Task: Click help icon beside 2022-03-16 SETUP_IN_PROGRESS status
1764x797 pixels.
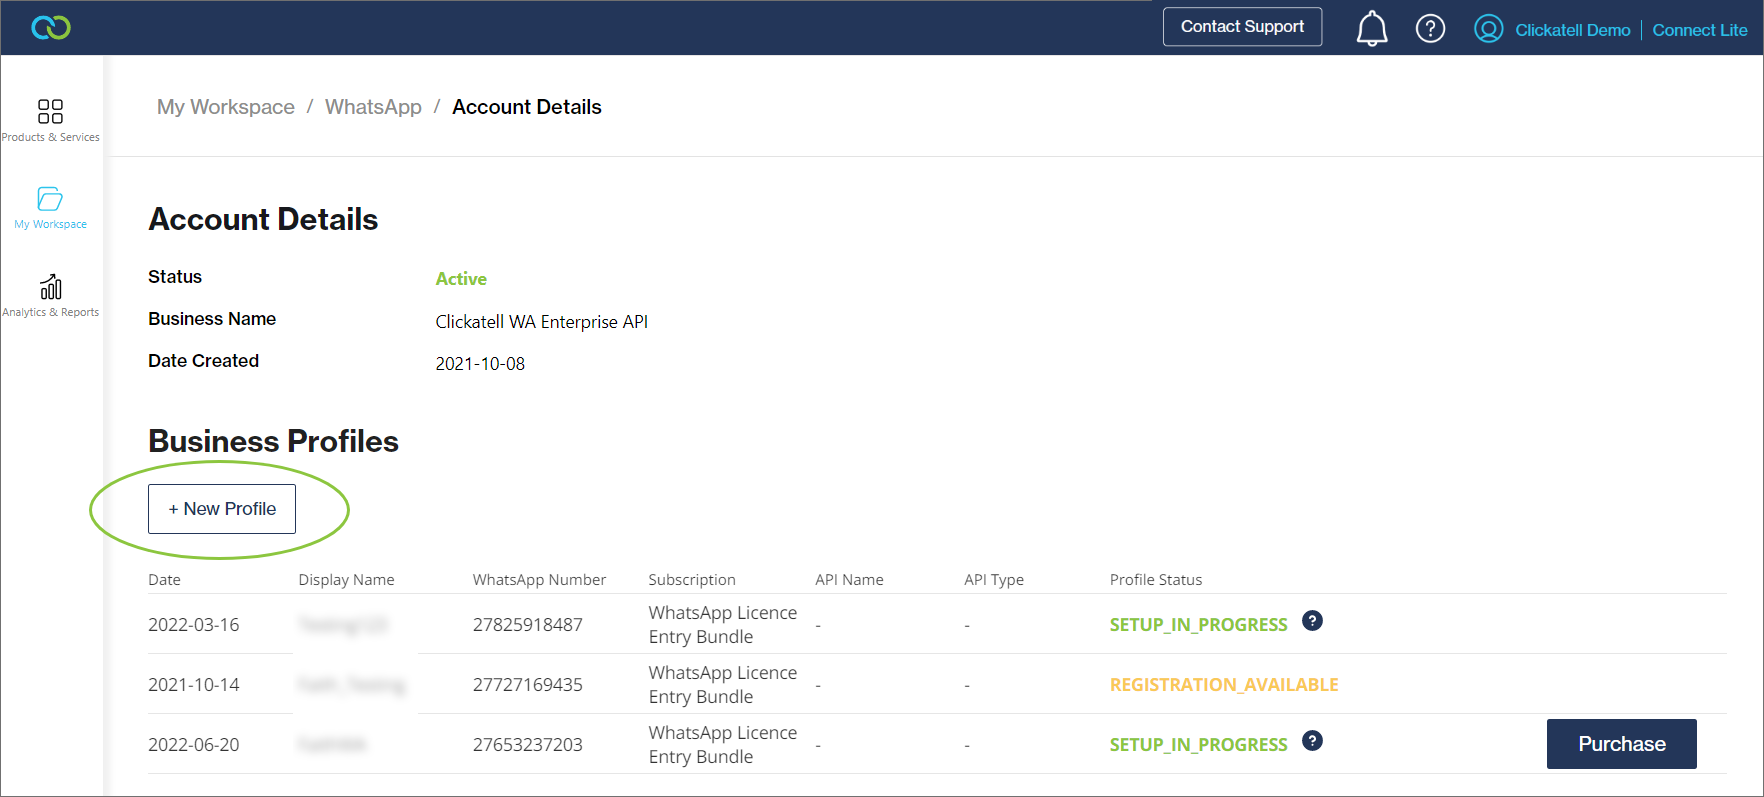Action: click(1313, 621)
